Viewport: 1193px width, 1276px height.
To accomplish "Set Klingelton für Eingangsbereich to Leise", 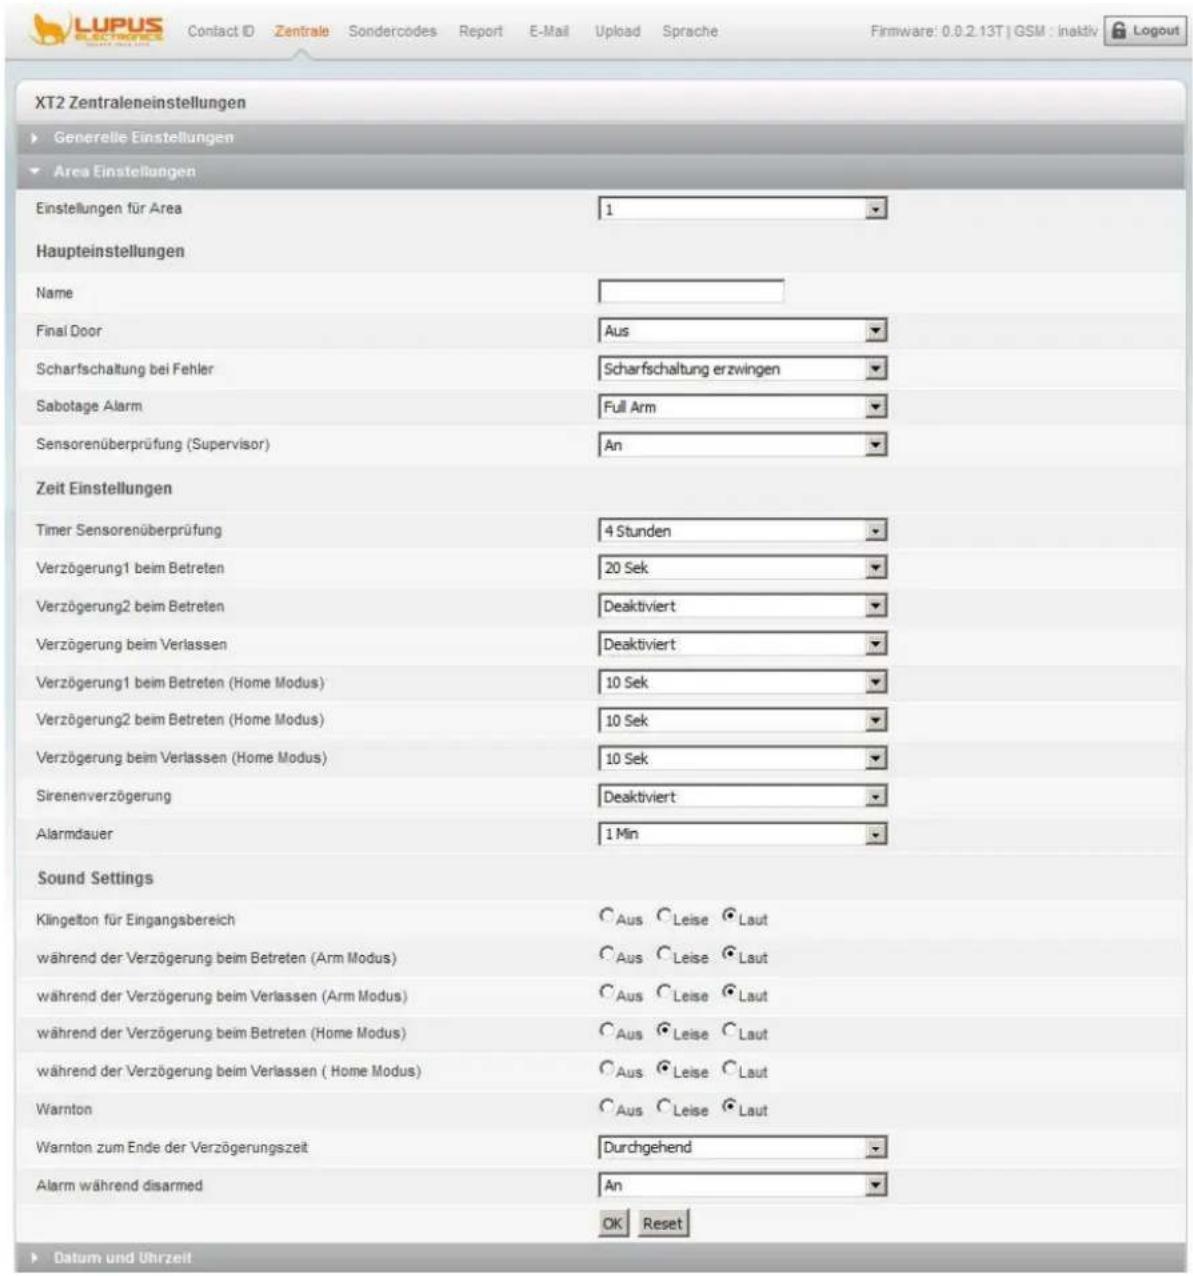I will click(x=664, y=915).
